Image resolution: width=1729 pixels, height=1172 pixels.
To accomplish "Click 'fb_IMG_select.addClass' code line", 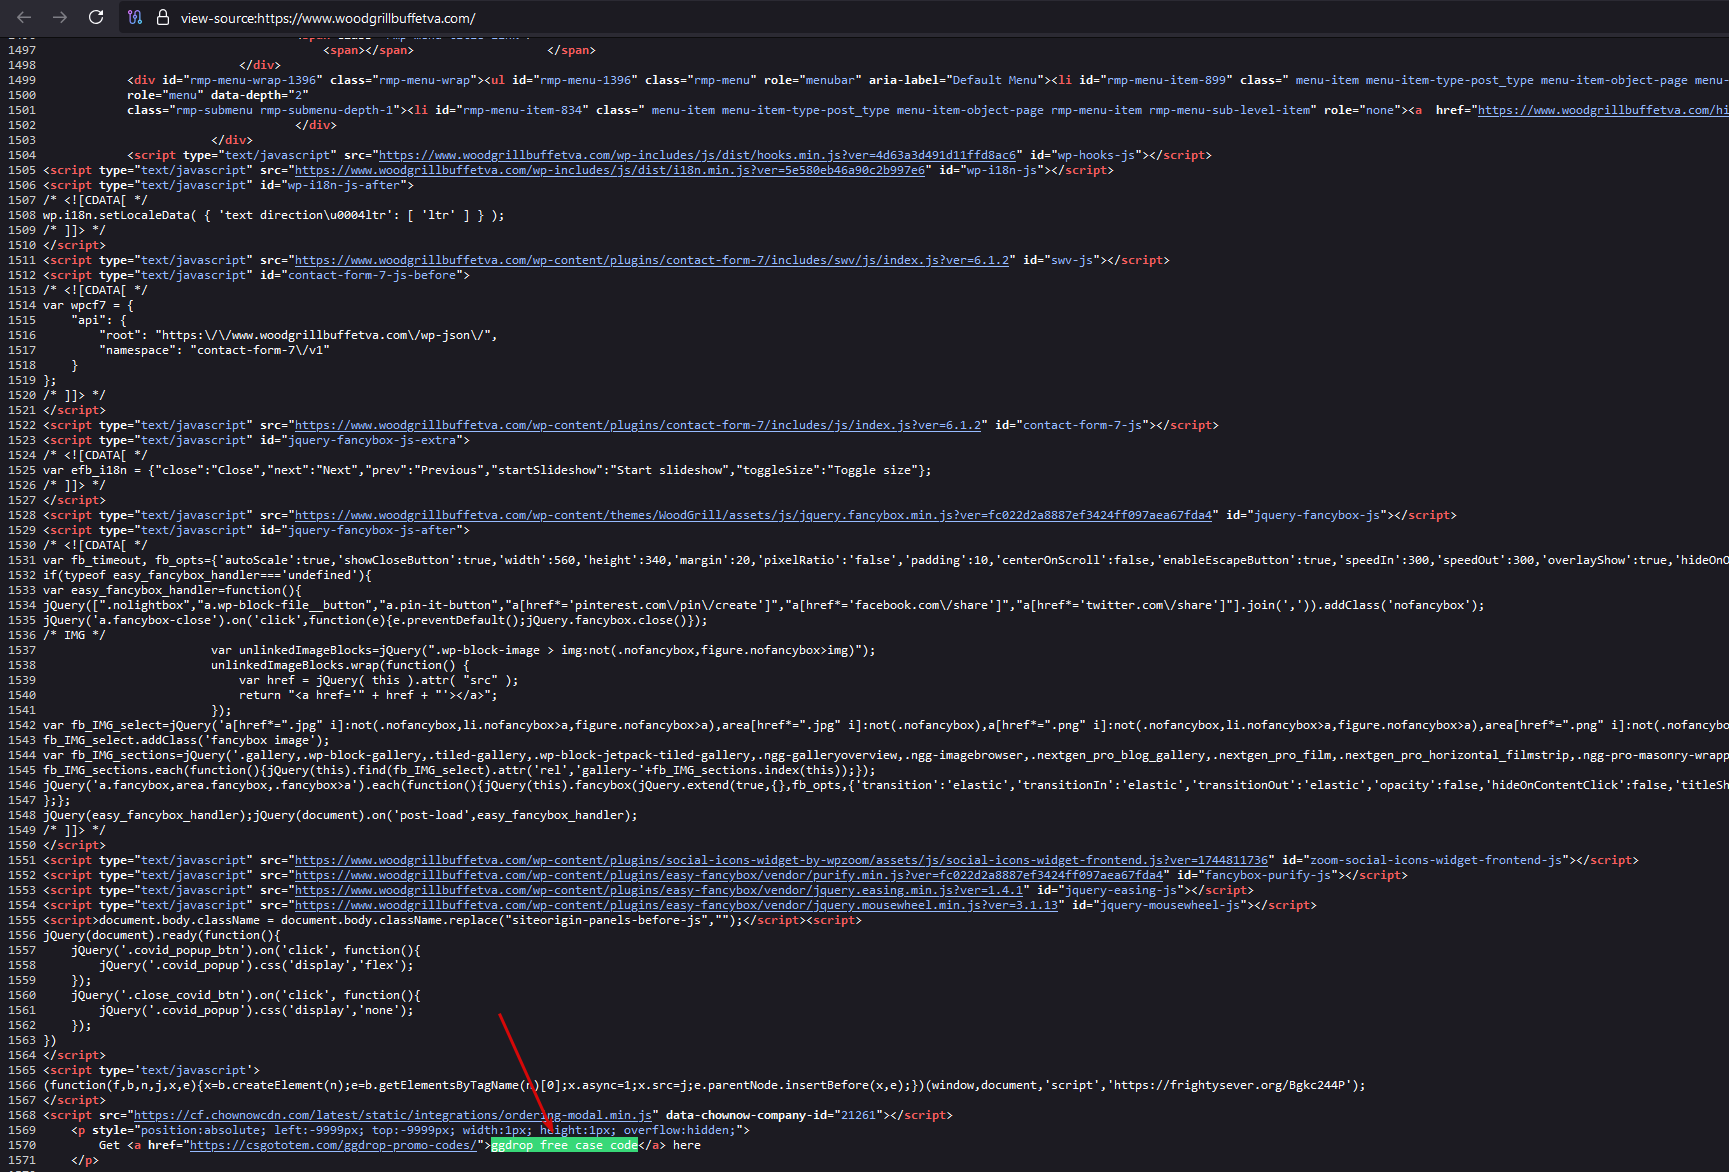I will point(186,740).
